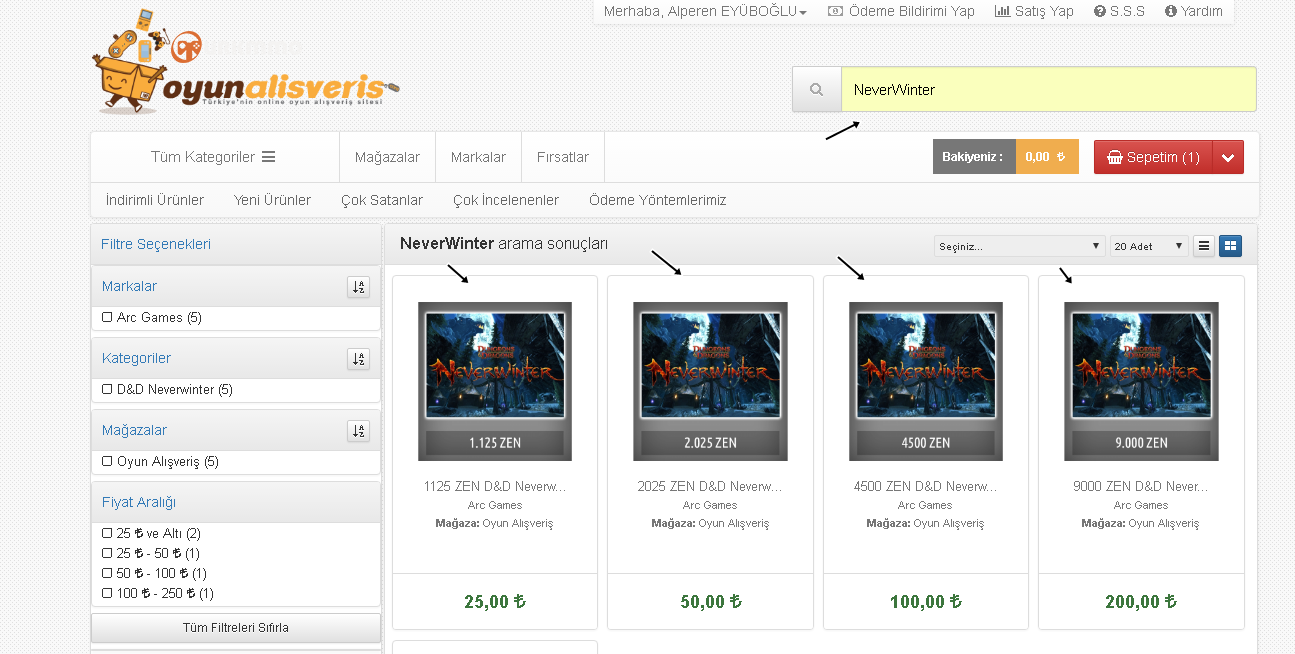1295x654 pixels.
Task: Sort the Kategoriler filter list
Action: point(359,359)
